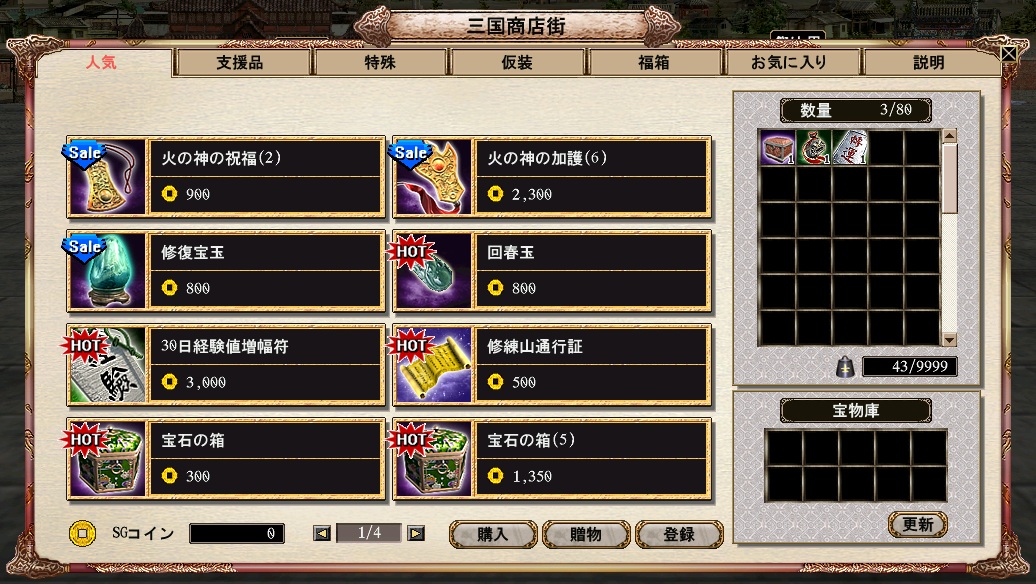The height and width of the screenshot is (584, 1036).
Task: Click the white talisman inventory item
Action: click(x=850, y=147)
